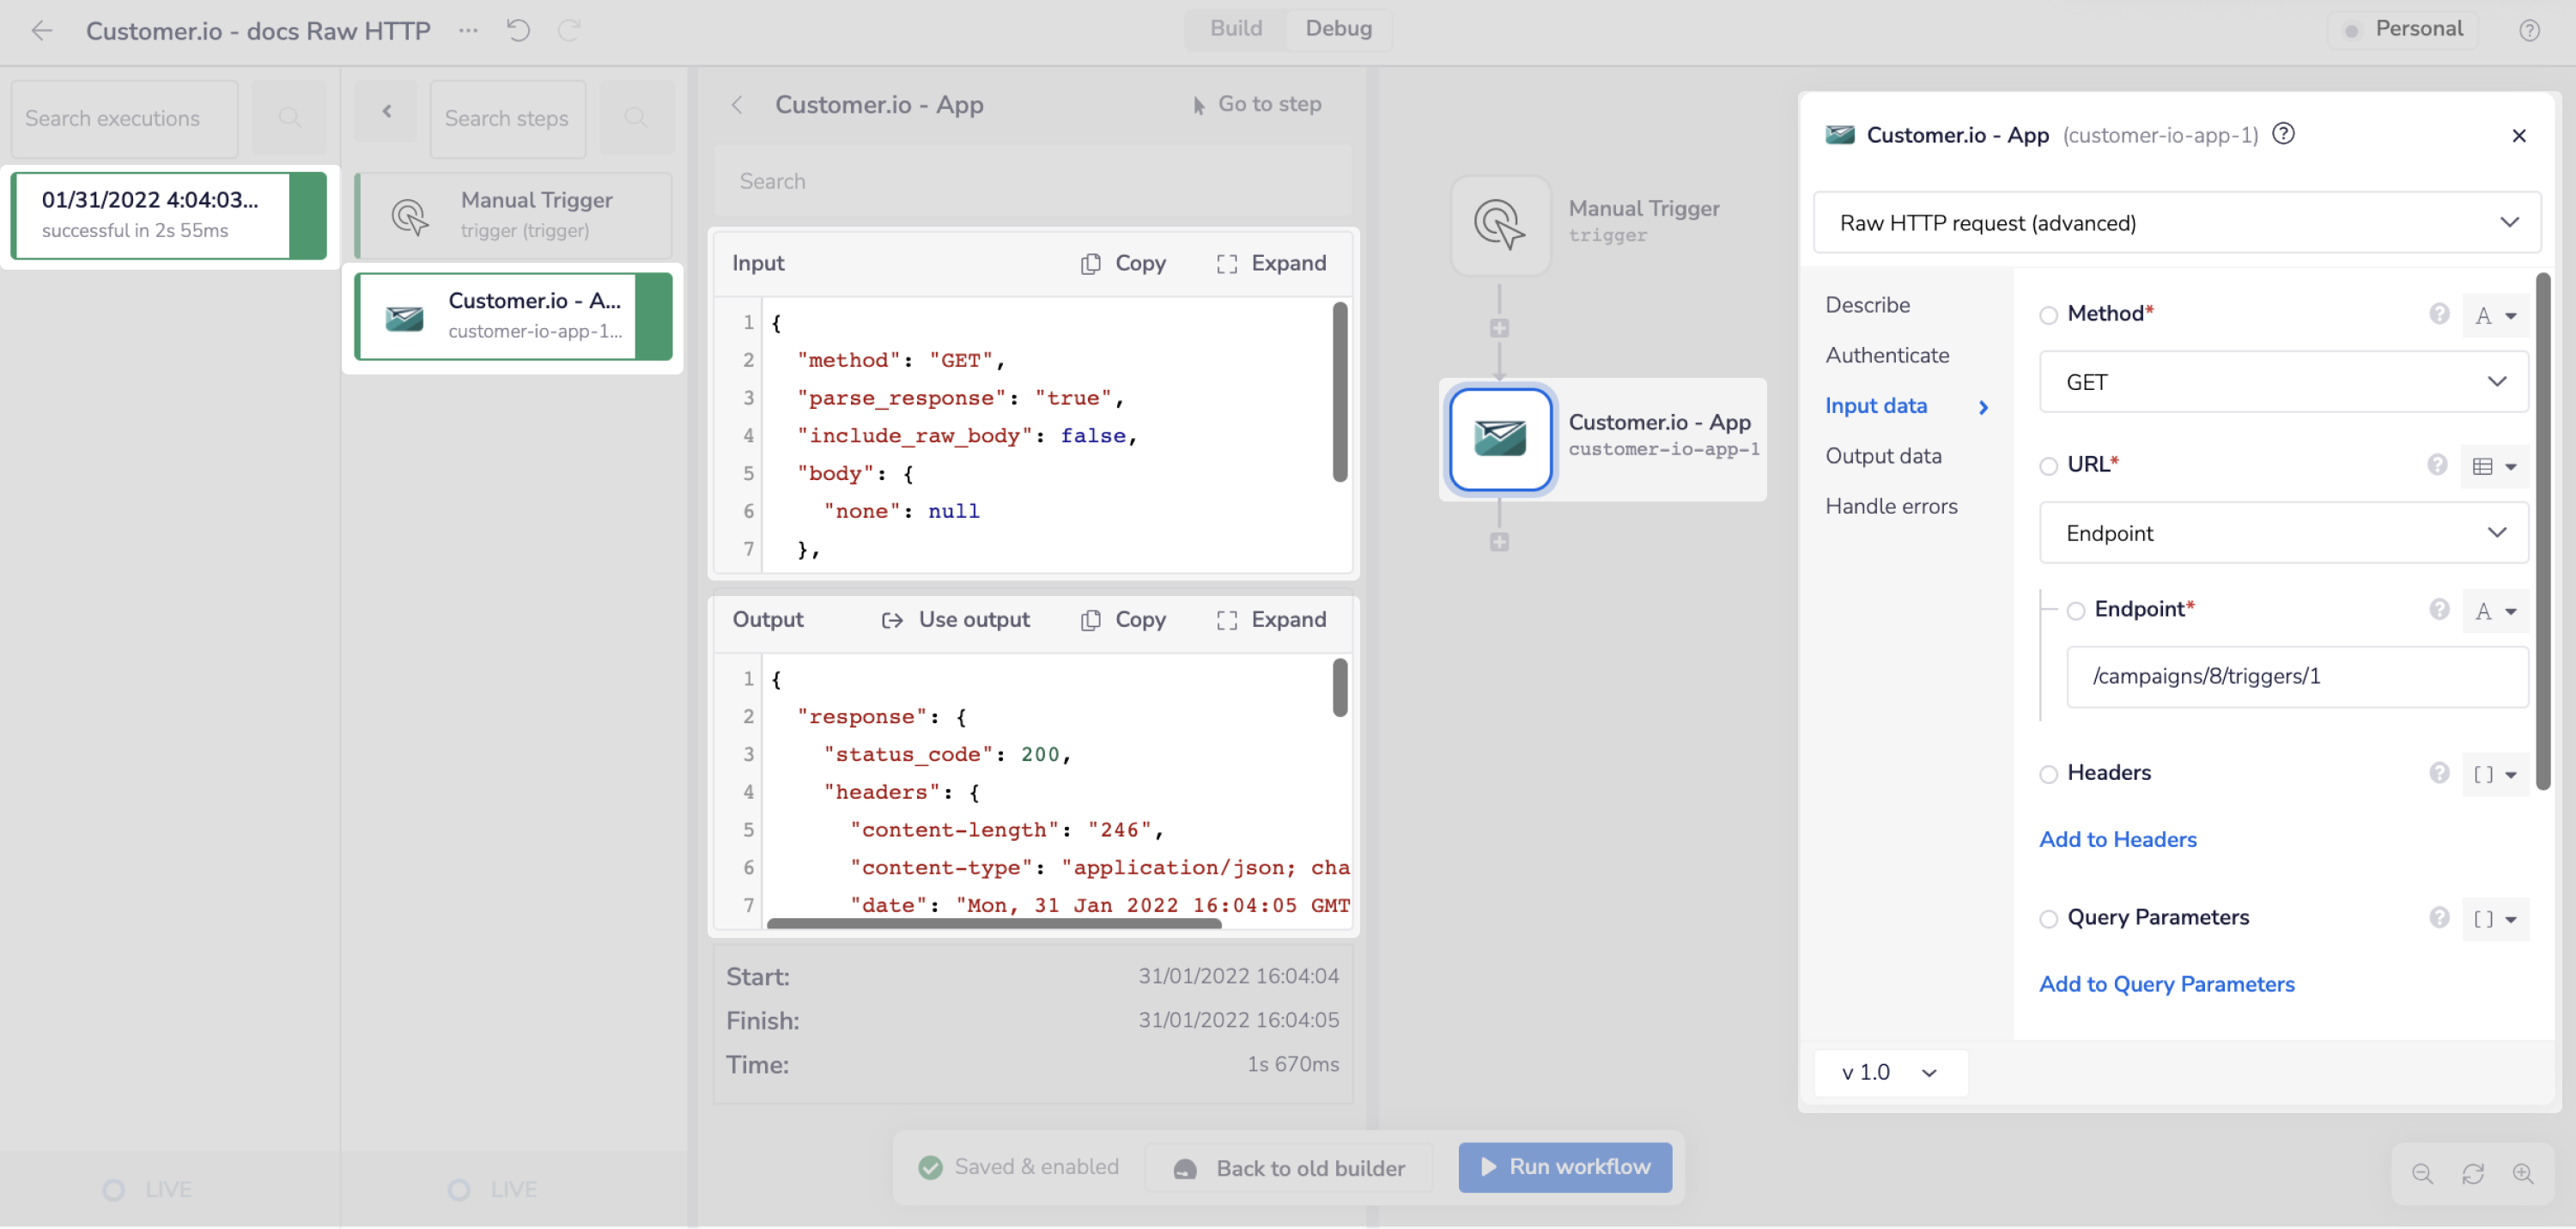
Task: Click the back arrow next to workflow title
Action: [x=43, y=31]
